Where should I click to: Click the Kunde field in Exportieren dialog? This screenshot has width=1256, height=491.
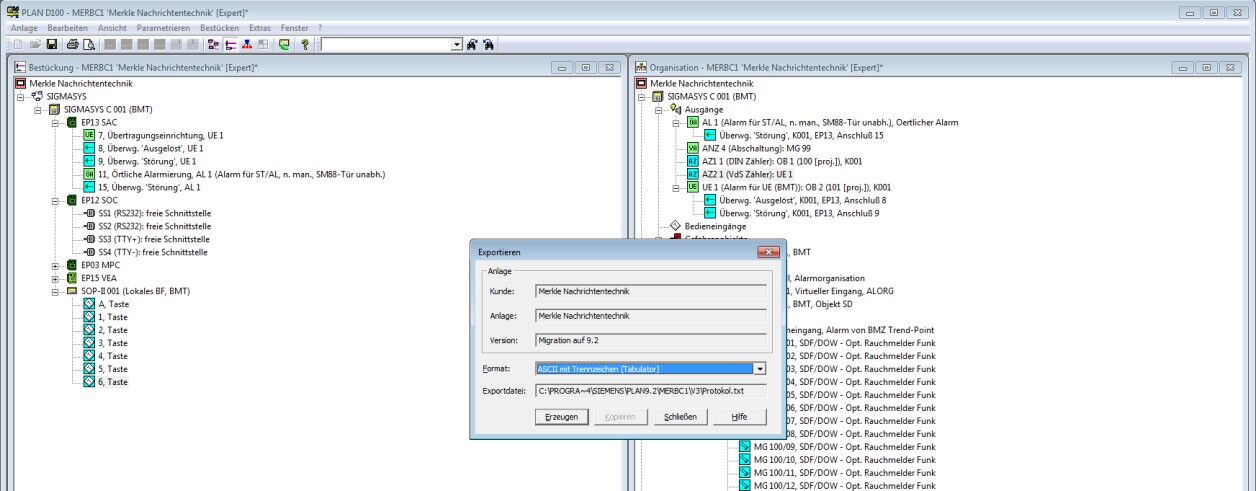(650, 291)
